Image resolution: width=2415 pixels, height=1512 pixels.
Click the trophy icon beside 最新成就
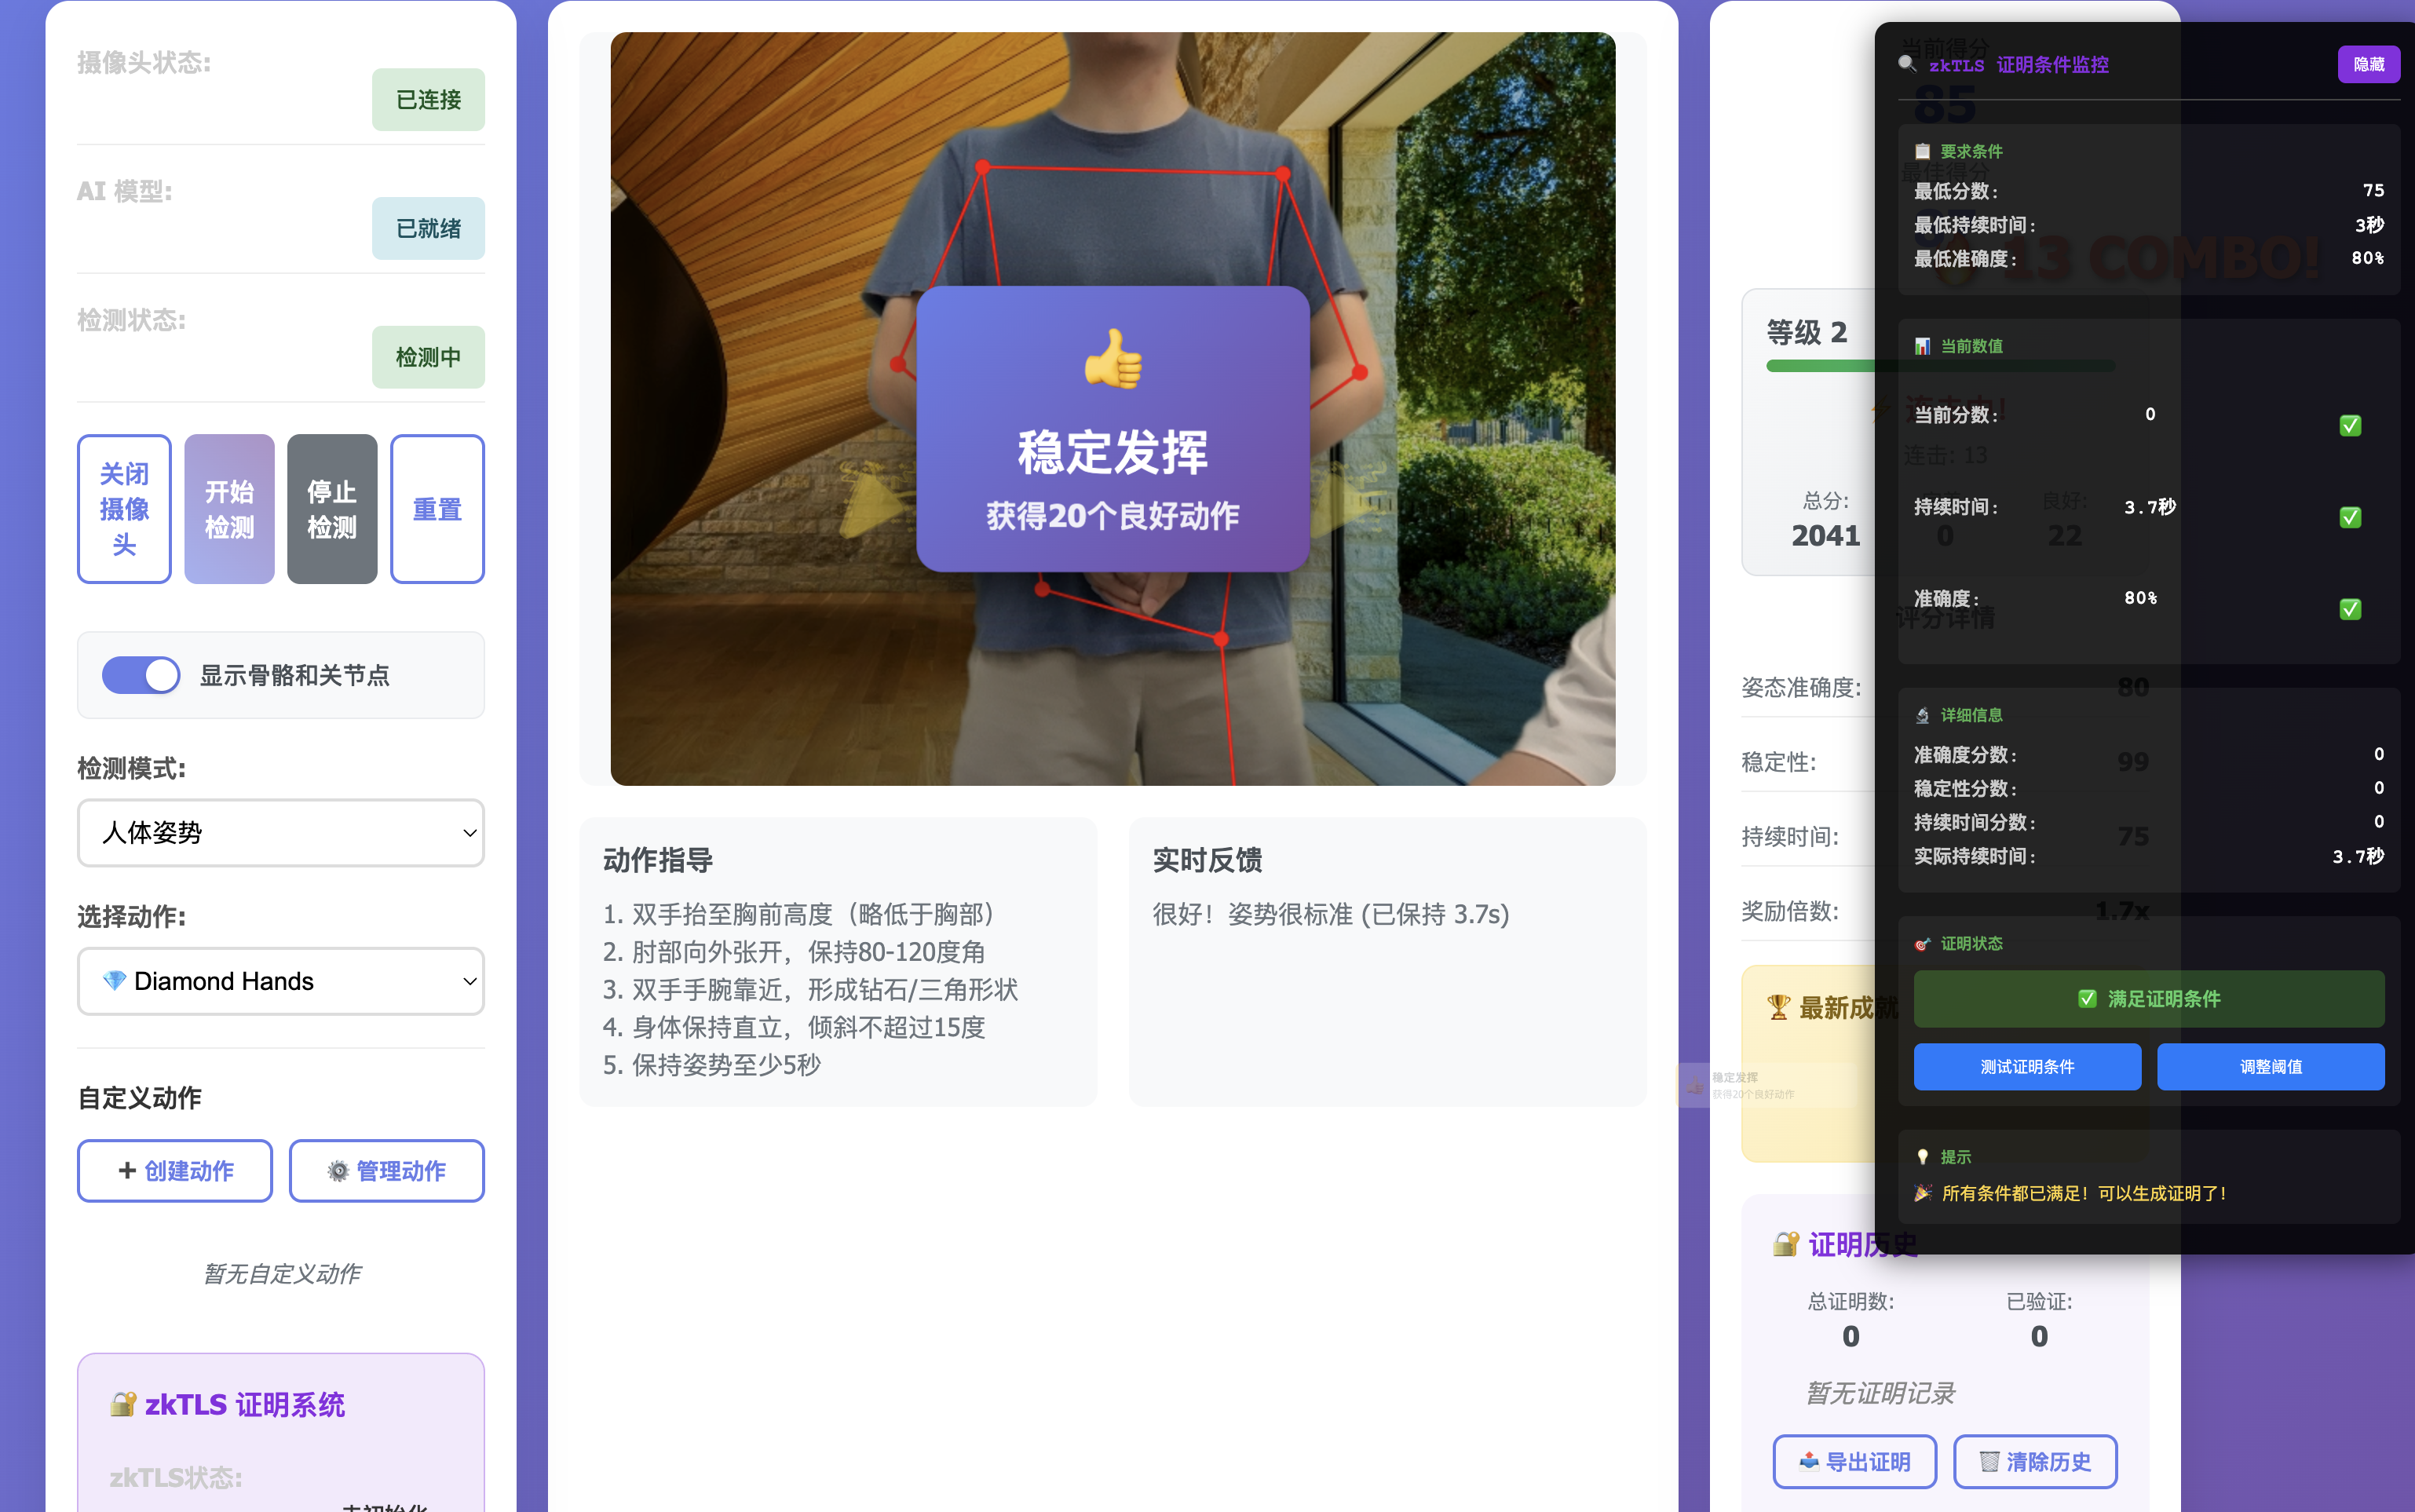coord(1778,1008)
